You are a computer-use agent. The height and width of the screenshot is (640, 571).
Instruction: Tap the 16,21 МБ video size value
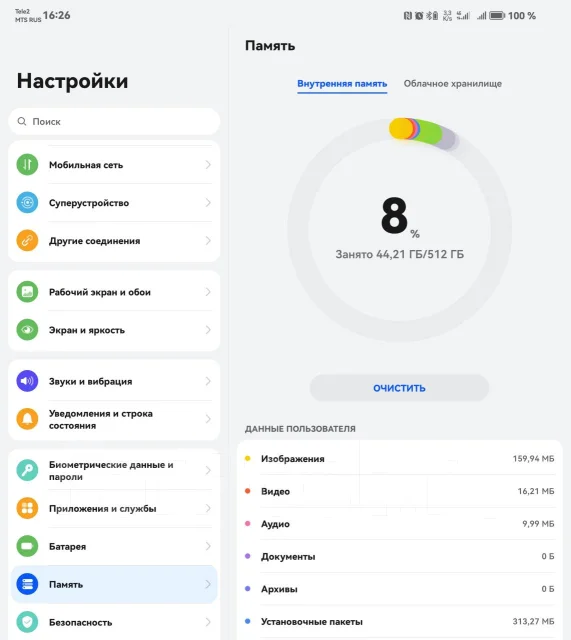click(x=536, y=491)
